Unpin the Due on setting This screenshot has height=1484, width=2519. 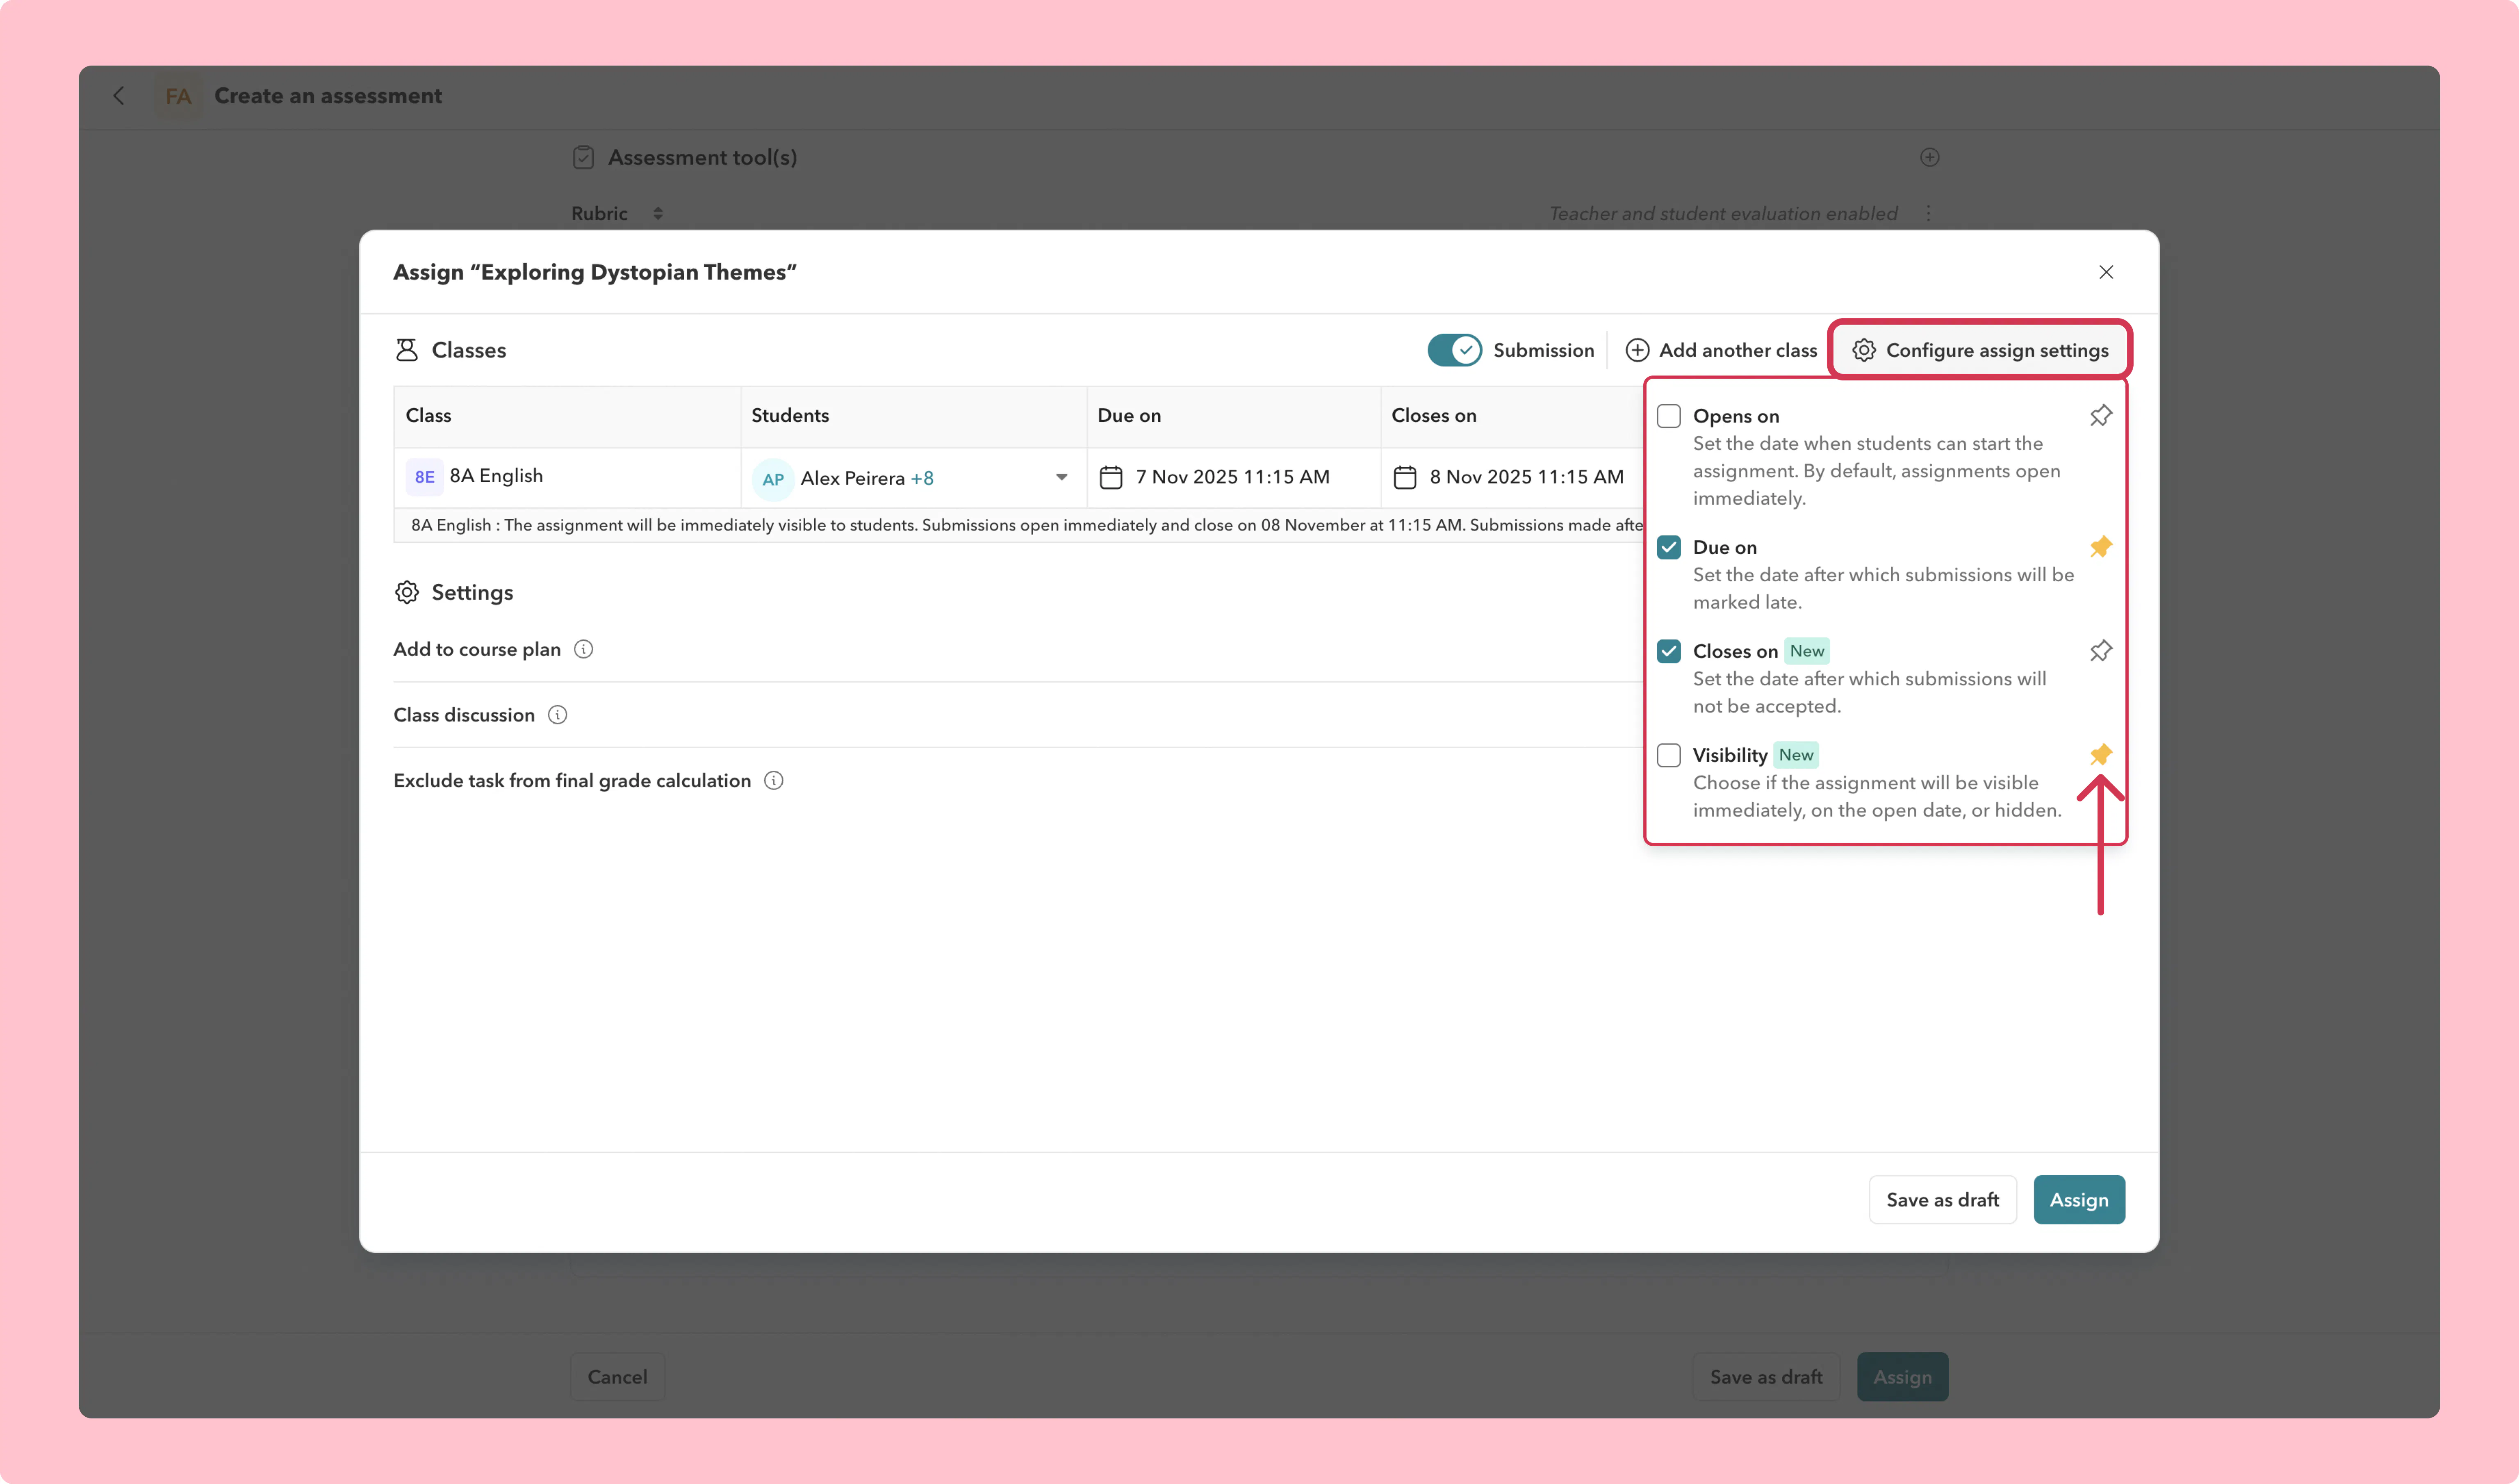(x=2100, y=547)
